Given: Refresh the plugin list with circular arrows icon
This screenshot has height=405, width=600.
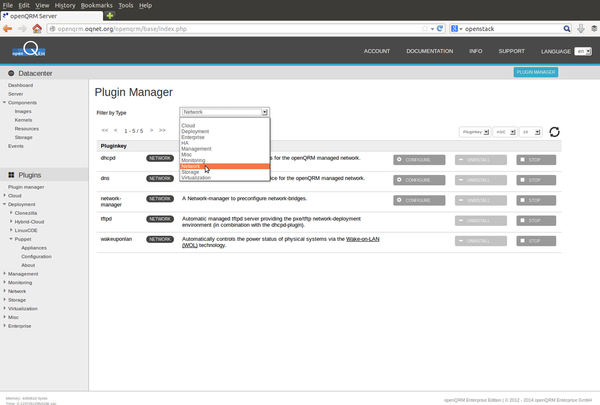Looking at the screenshot, I should click(x=554, y=132).
